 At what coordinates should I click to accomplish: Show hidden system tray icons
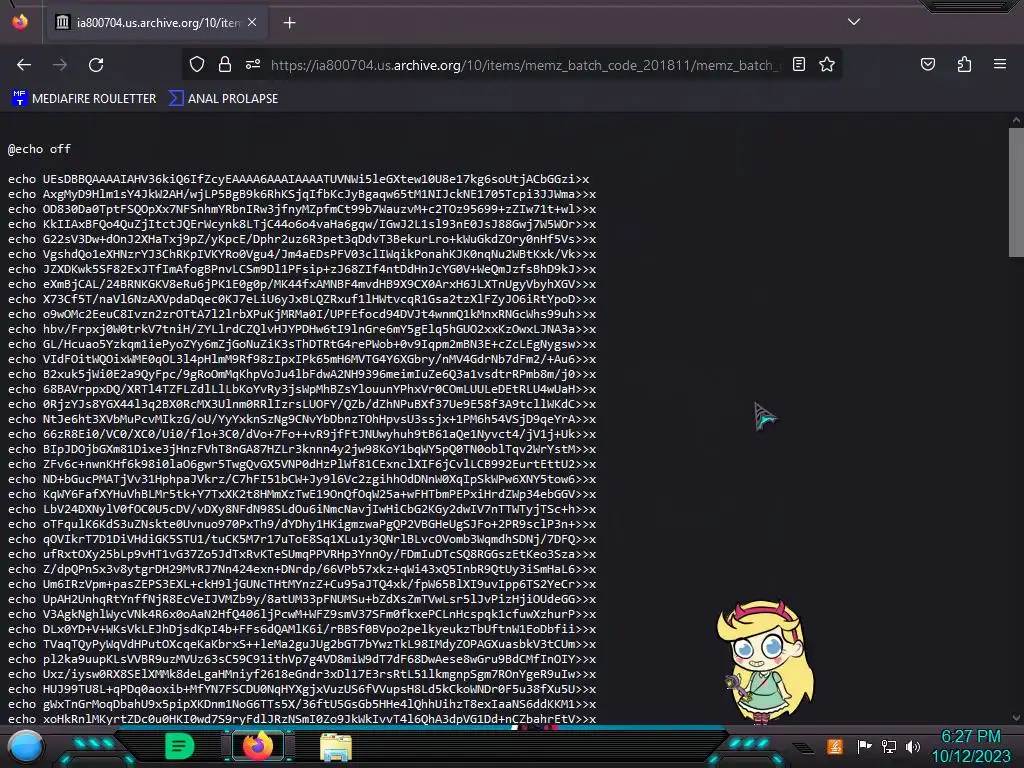click(x=804, y=747)
